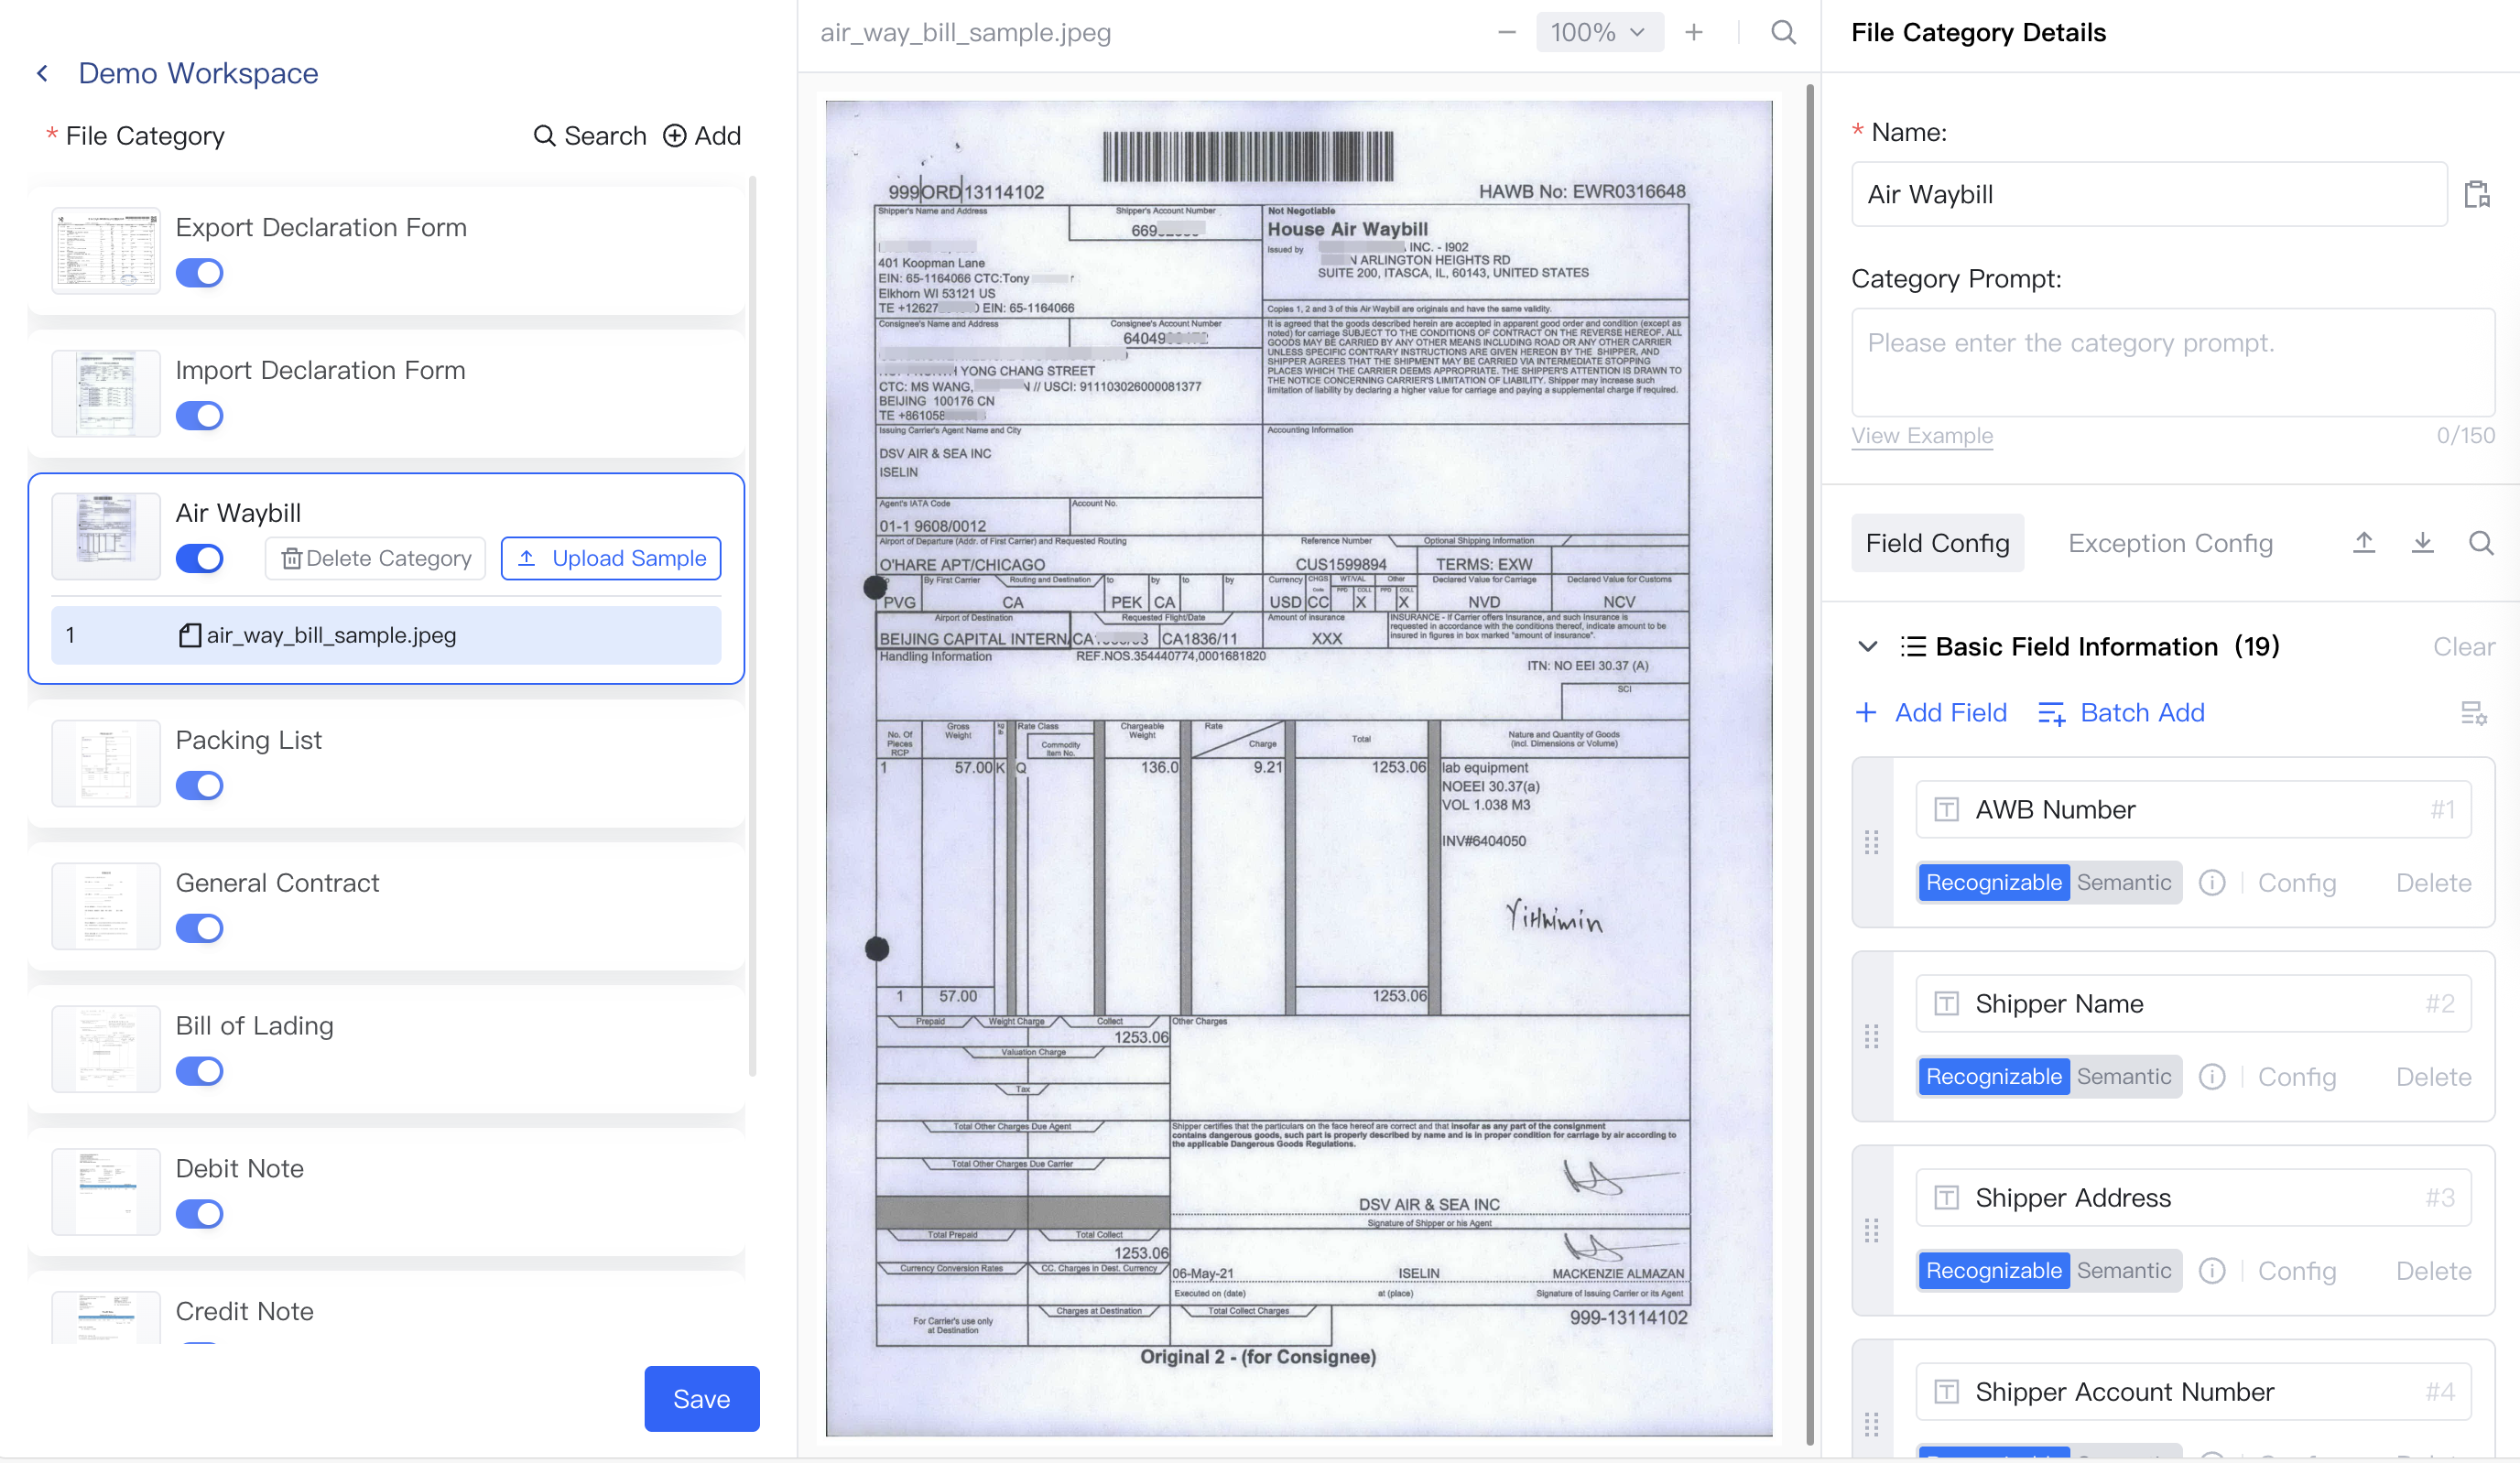Open the 100% zoom level dropdown
The width and height of the screenshot is (2520, 1463).
(x=1599, y=32)
